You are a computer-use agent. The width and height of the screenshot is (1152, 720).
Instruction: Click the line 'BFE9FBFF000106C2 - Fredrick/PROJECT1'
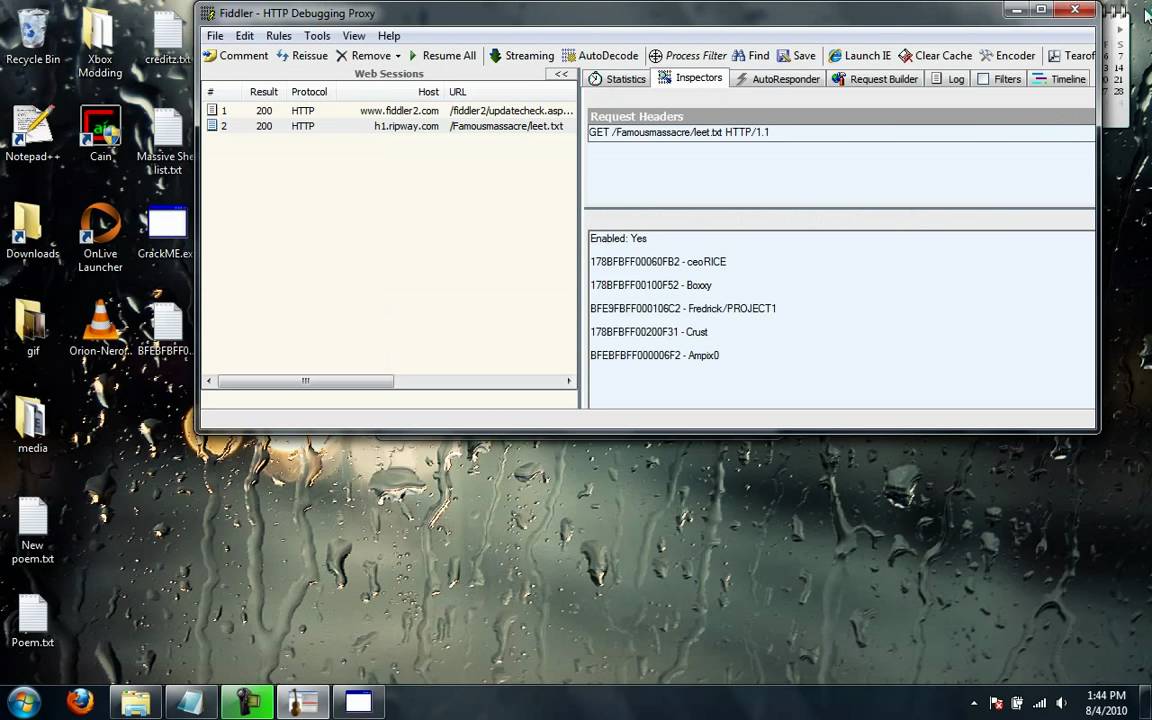click(683, 309)
